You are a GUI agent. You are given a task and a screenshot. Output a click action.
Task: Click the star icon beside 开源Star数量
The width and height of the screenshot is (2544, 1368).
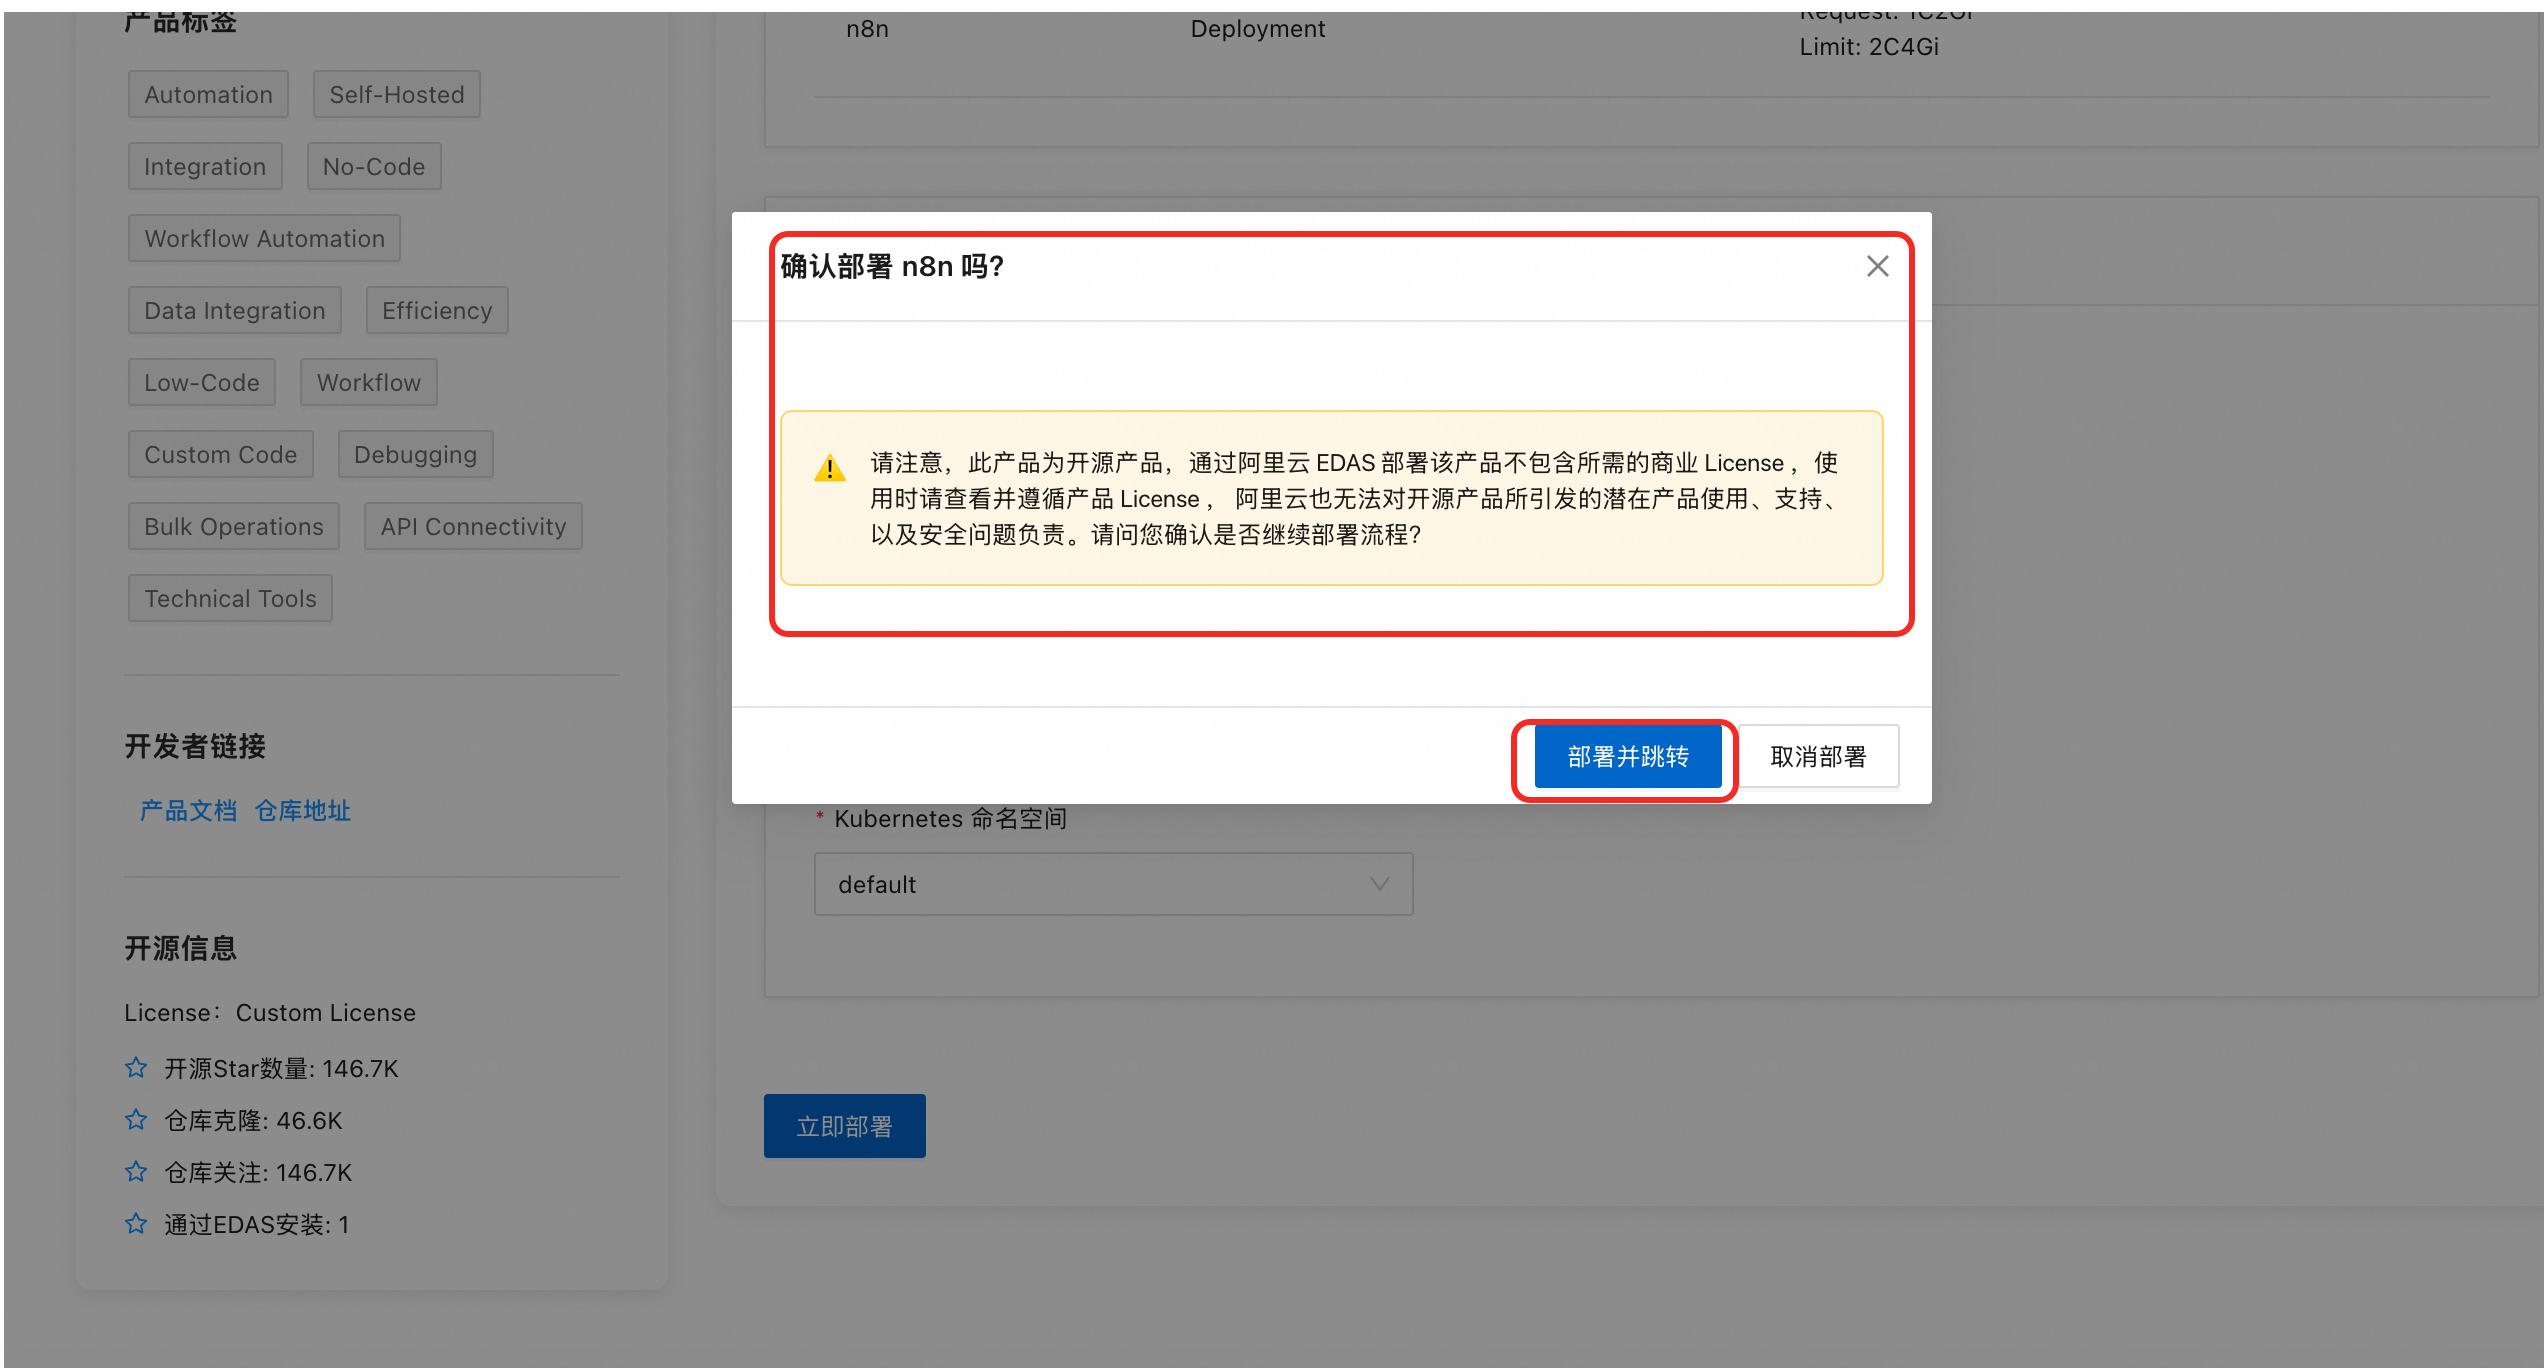coord(136,1068)
